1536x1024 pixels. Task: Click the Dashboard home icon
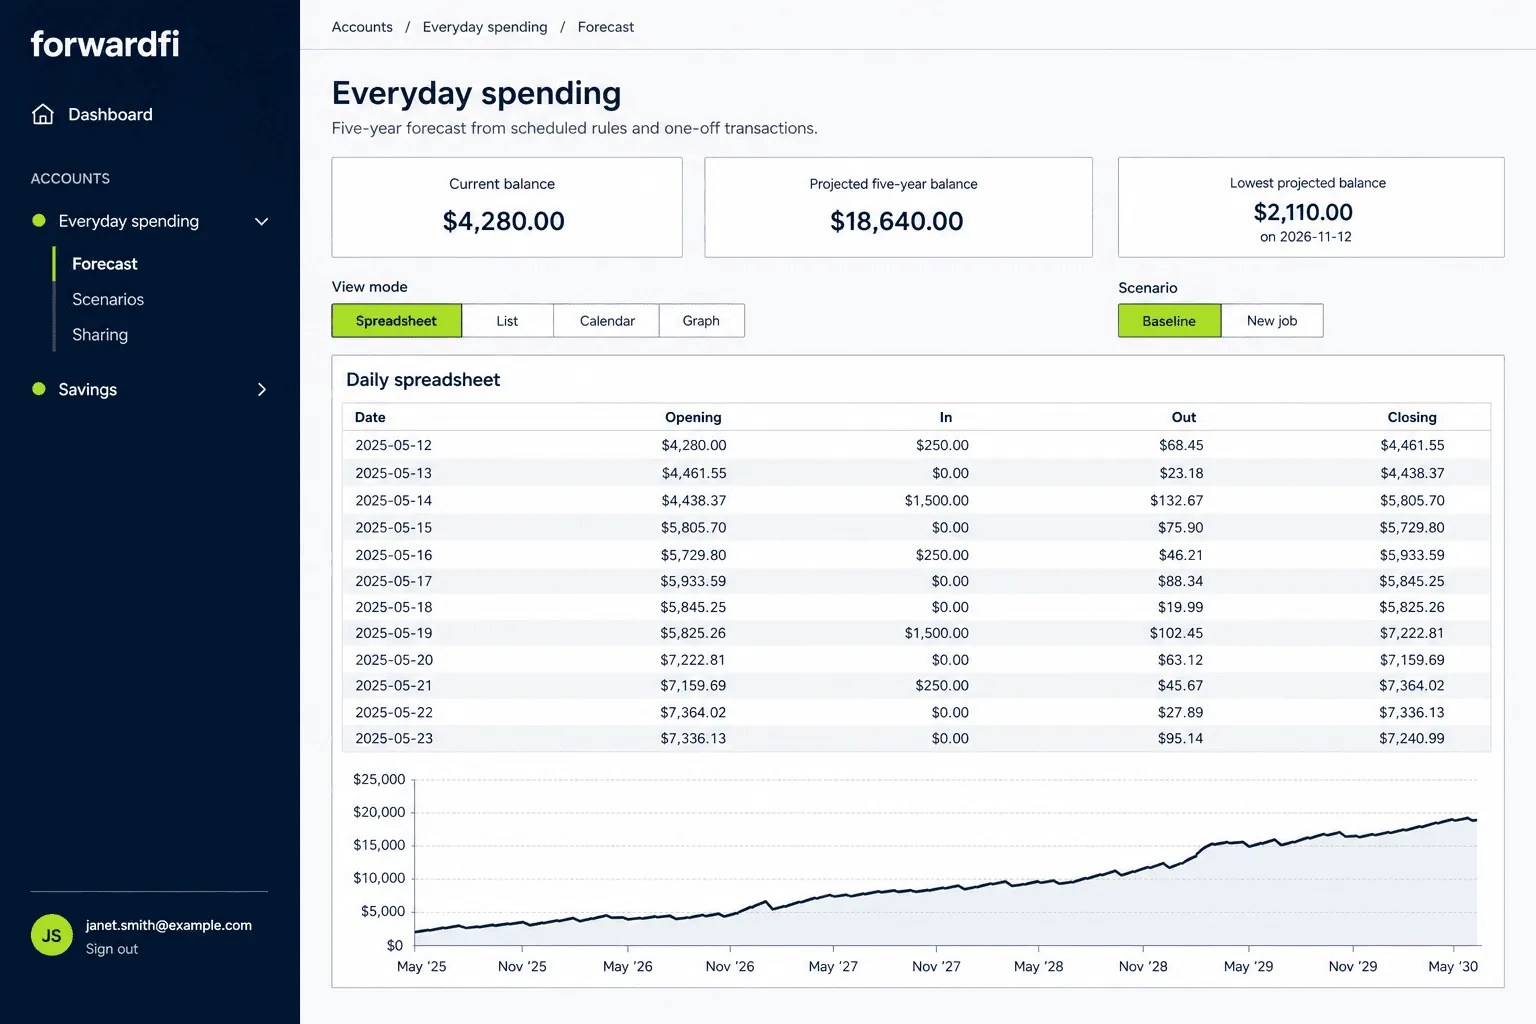(x=43, y=114)
